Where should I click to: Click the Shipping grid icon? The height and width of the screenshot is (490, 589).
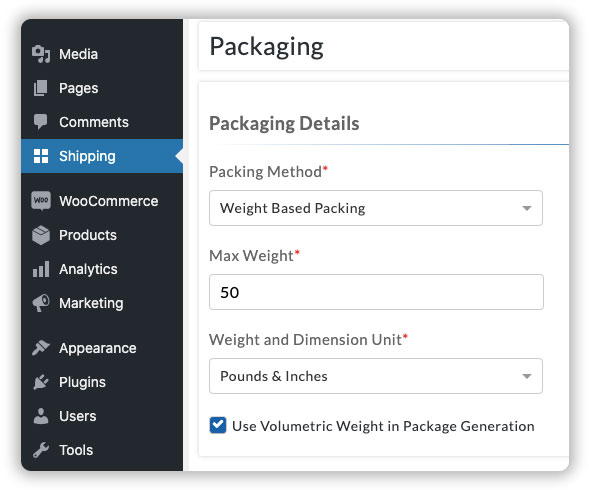click(41, 156)
